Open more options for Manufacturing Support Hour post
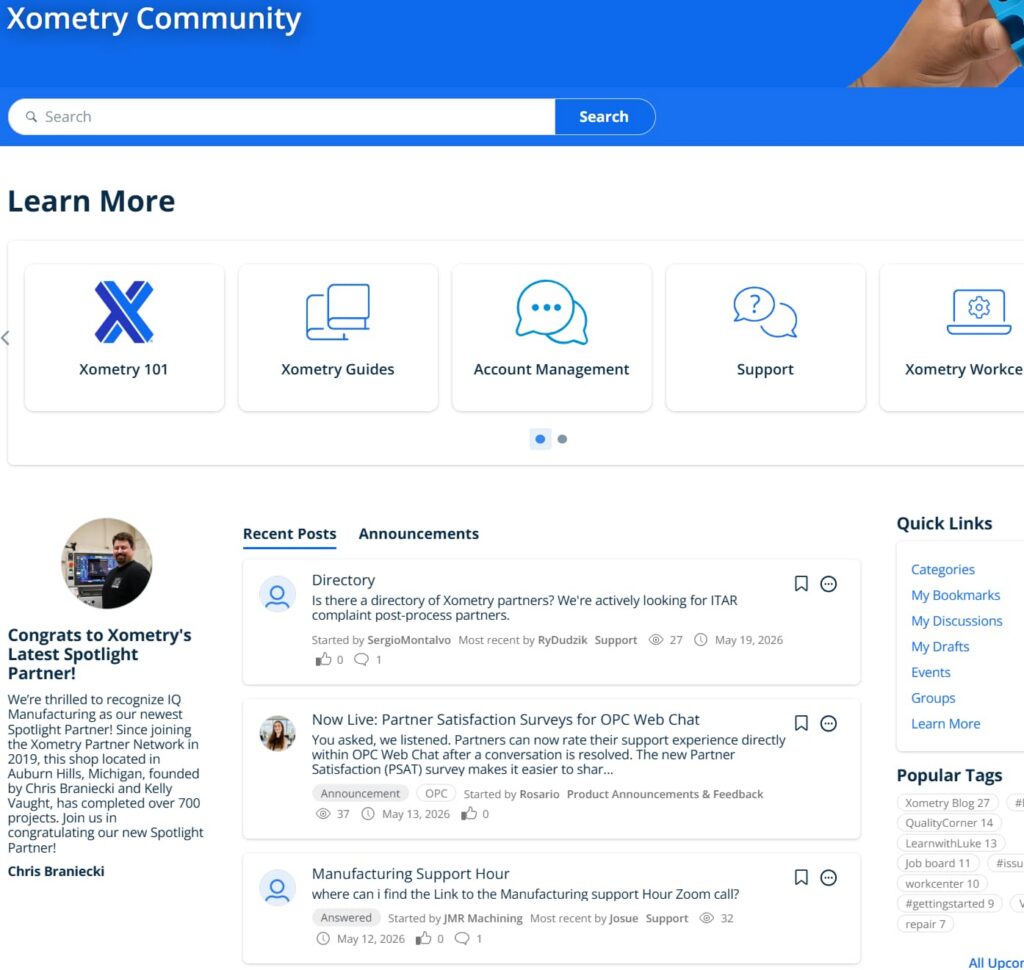Viewport: 1024px width, 970px height. coord(828,877)
